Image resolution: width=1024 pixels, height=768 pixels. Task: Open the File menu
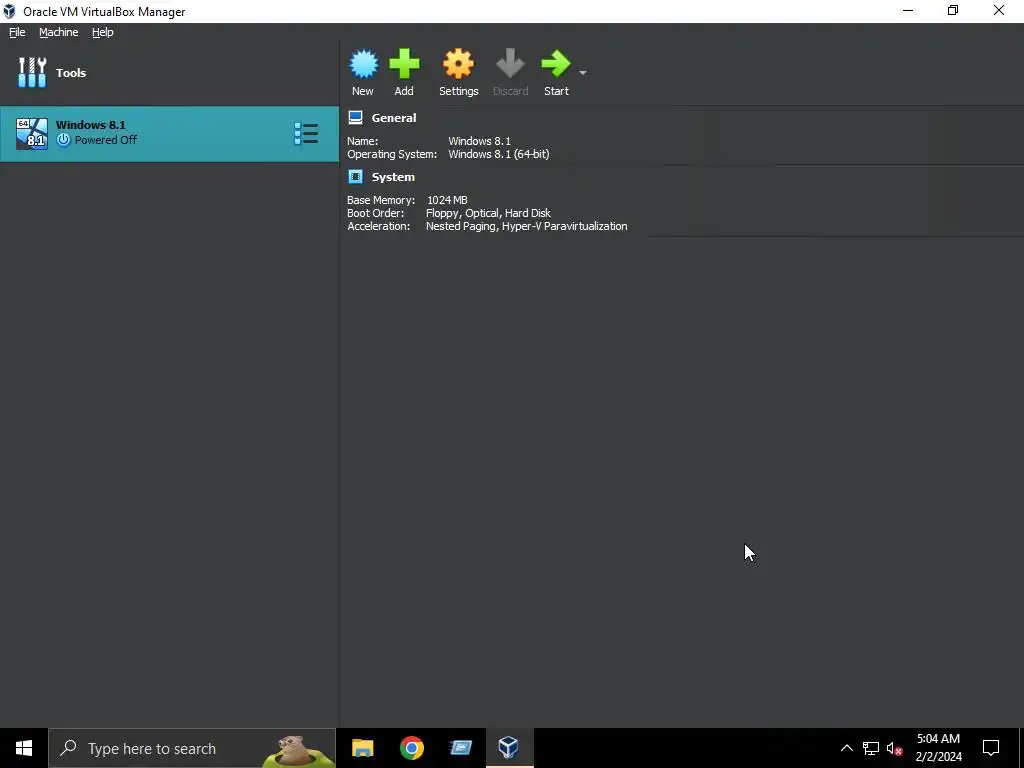tap(17, 32)
